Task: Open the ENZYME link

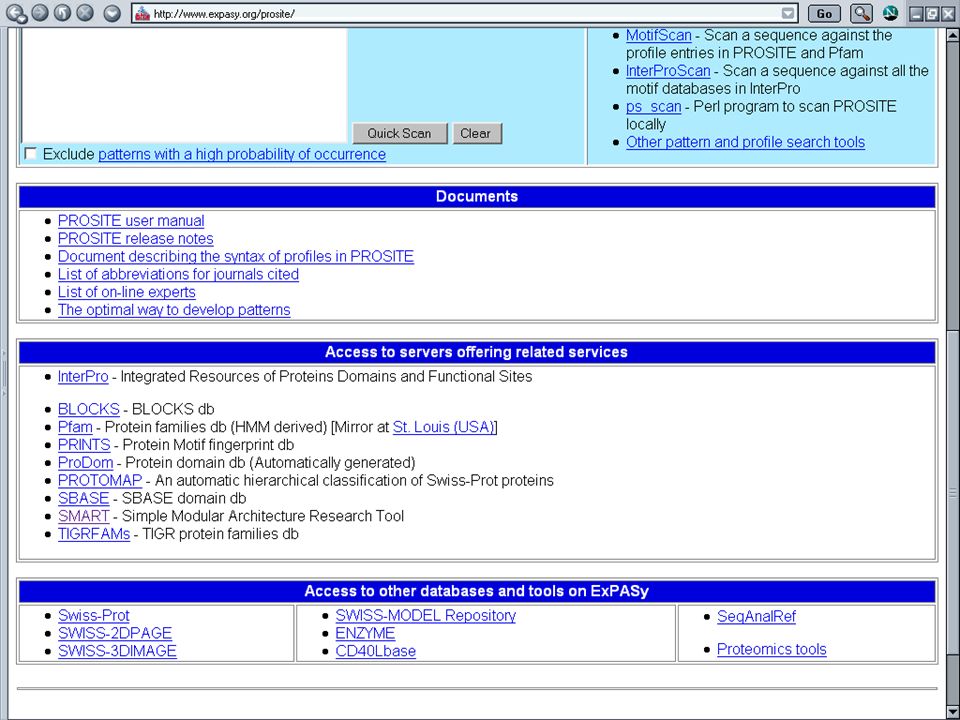Action: pyautogui.click(x=365, y=633)
